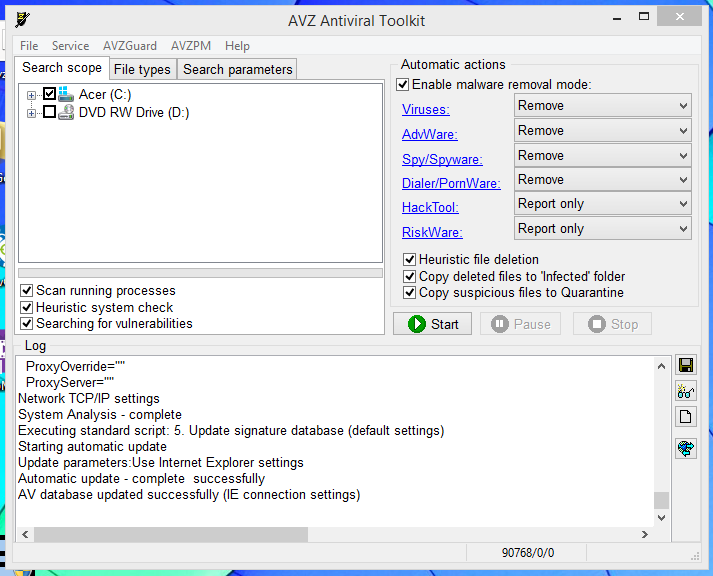The image size is (713, 576).
Task: Open the Dialer/PornWare action dropdown
Action: 603,180
